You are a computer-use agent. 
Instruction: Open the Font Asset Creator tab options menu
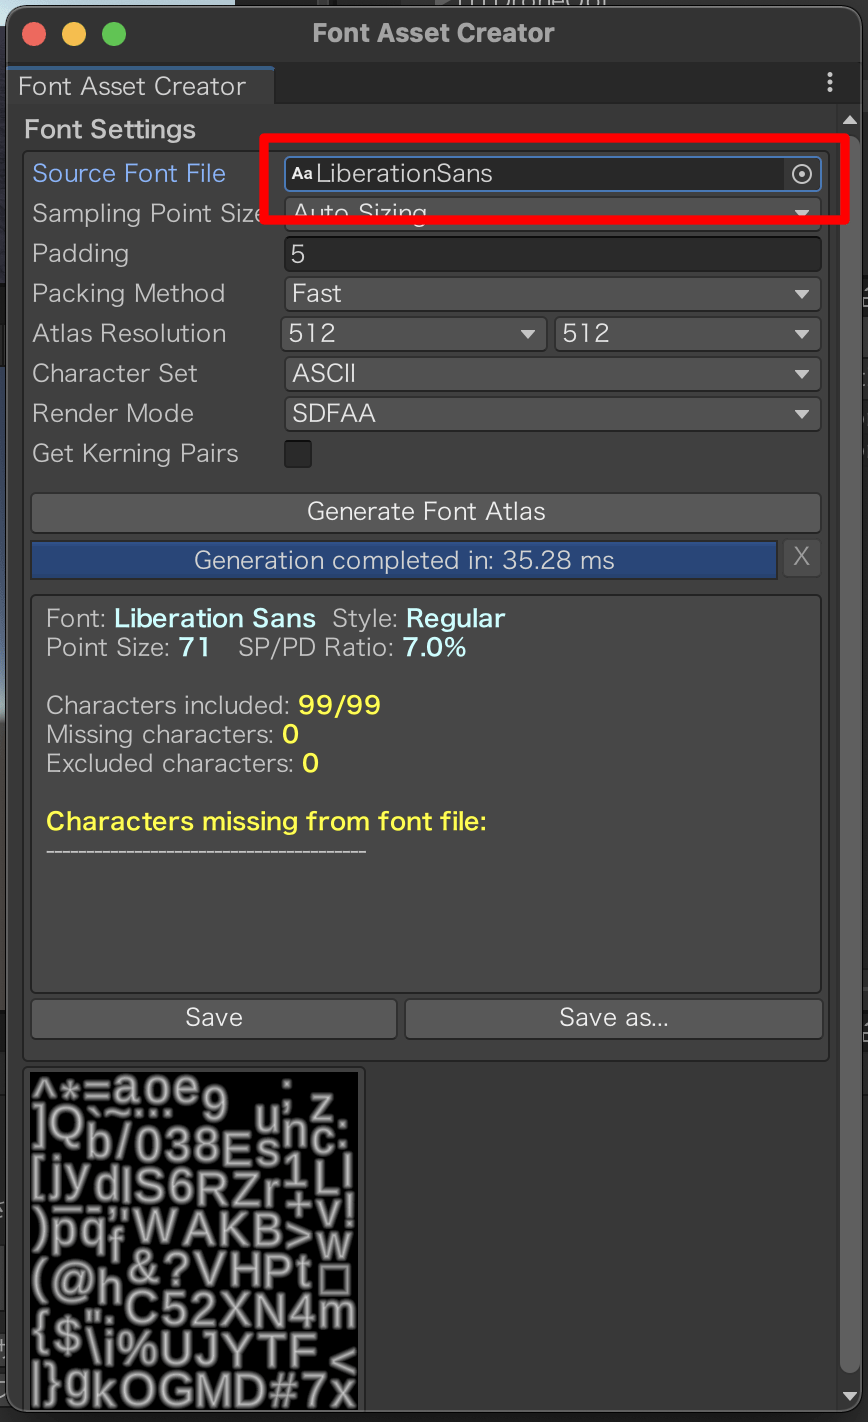tap(830, 82)
